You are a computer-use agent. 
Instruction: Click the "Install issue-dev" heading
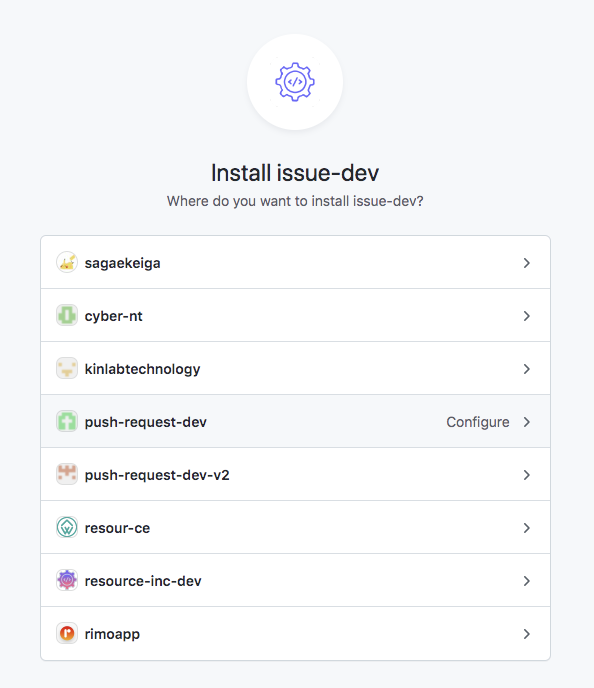[295, 173]
